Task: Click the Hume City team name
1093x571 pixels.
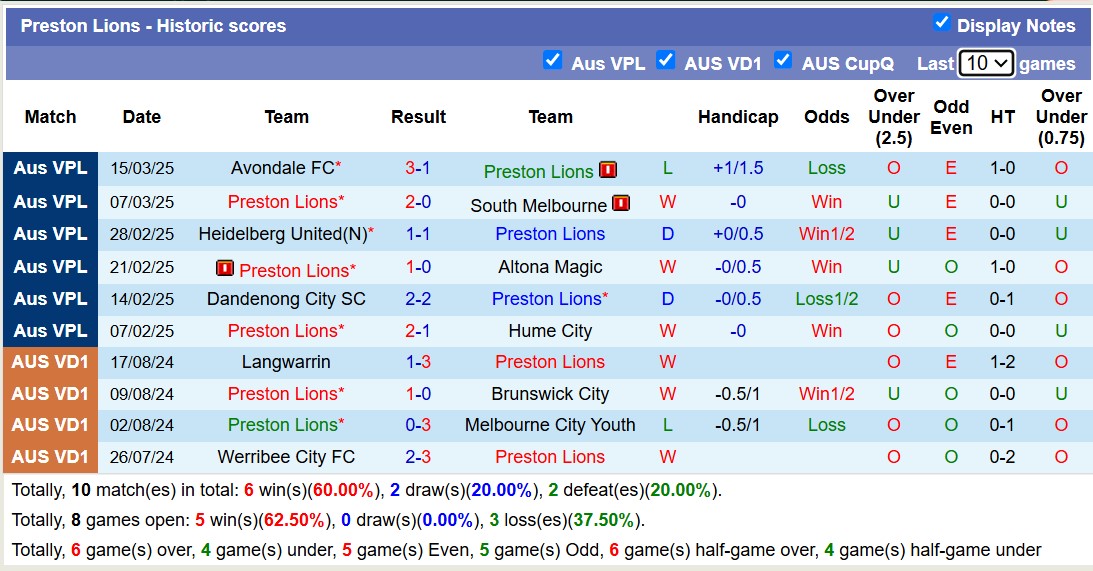Action: click(x=550, y=331)
